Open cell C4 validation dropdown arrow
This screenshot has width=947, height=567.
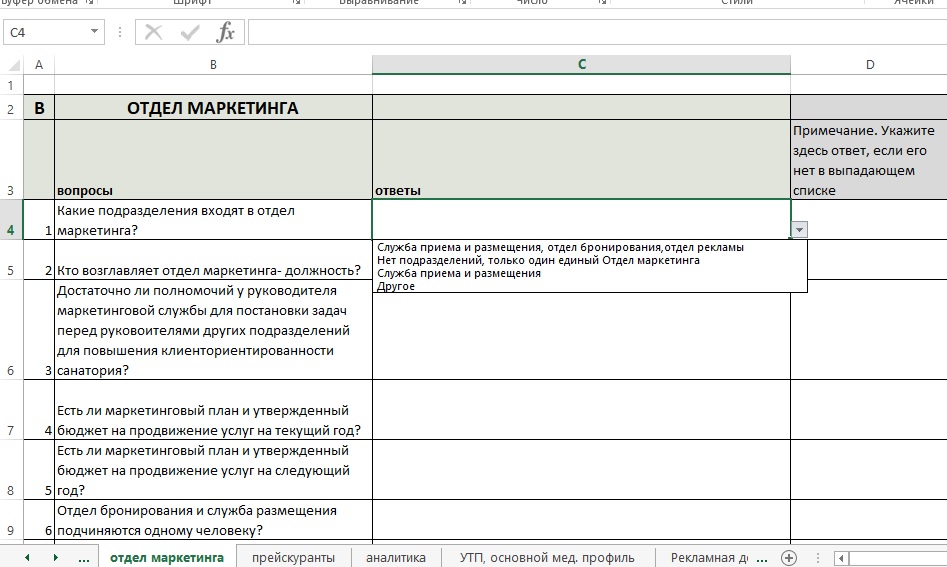click(799, 229)
